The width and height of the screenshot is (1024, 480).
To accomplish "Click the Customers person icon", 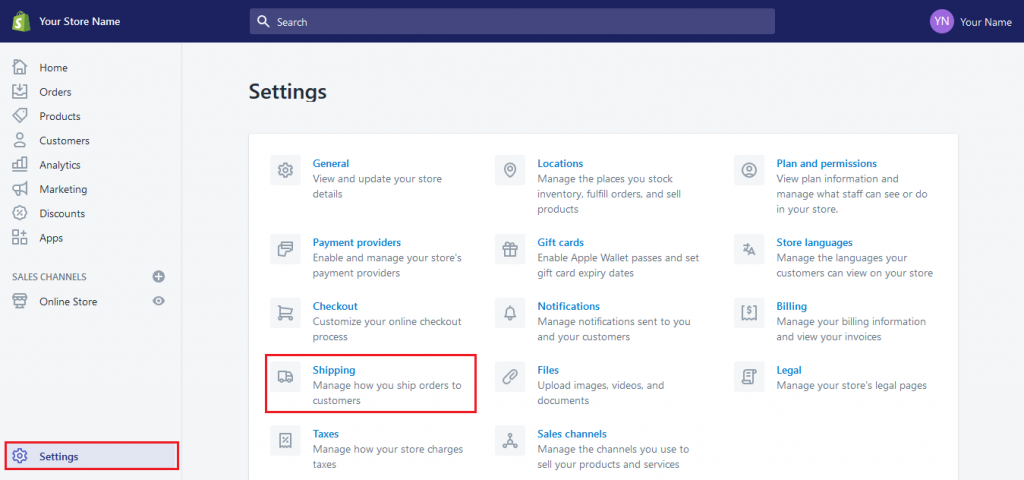I will (x=20, y=140).
